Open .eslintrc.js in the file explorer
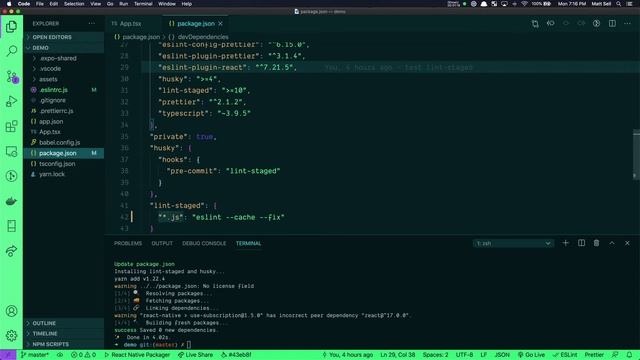 64,90
